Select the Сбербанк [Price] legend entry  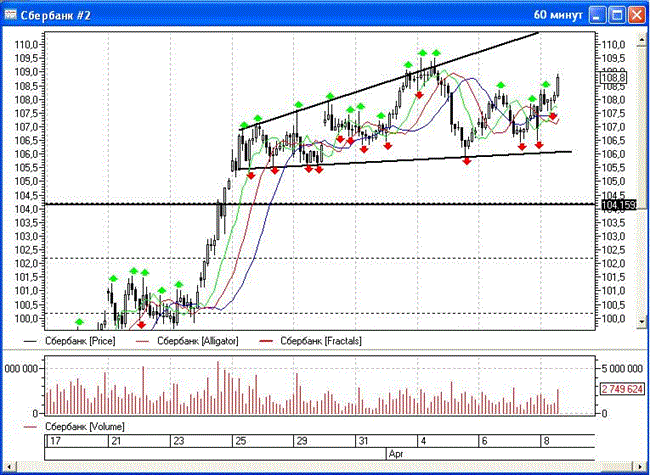[x=80, y=341]
